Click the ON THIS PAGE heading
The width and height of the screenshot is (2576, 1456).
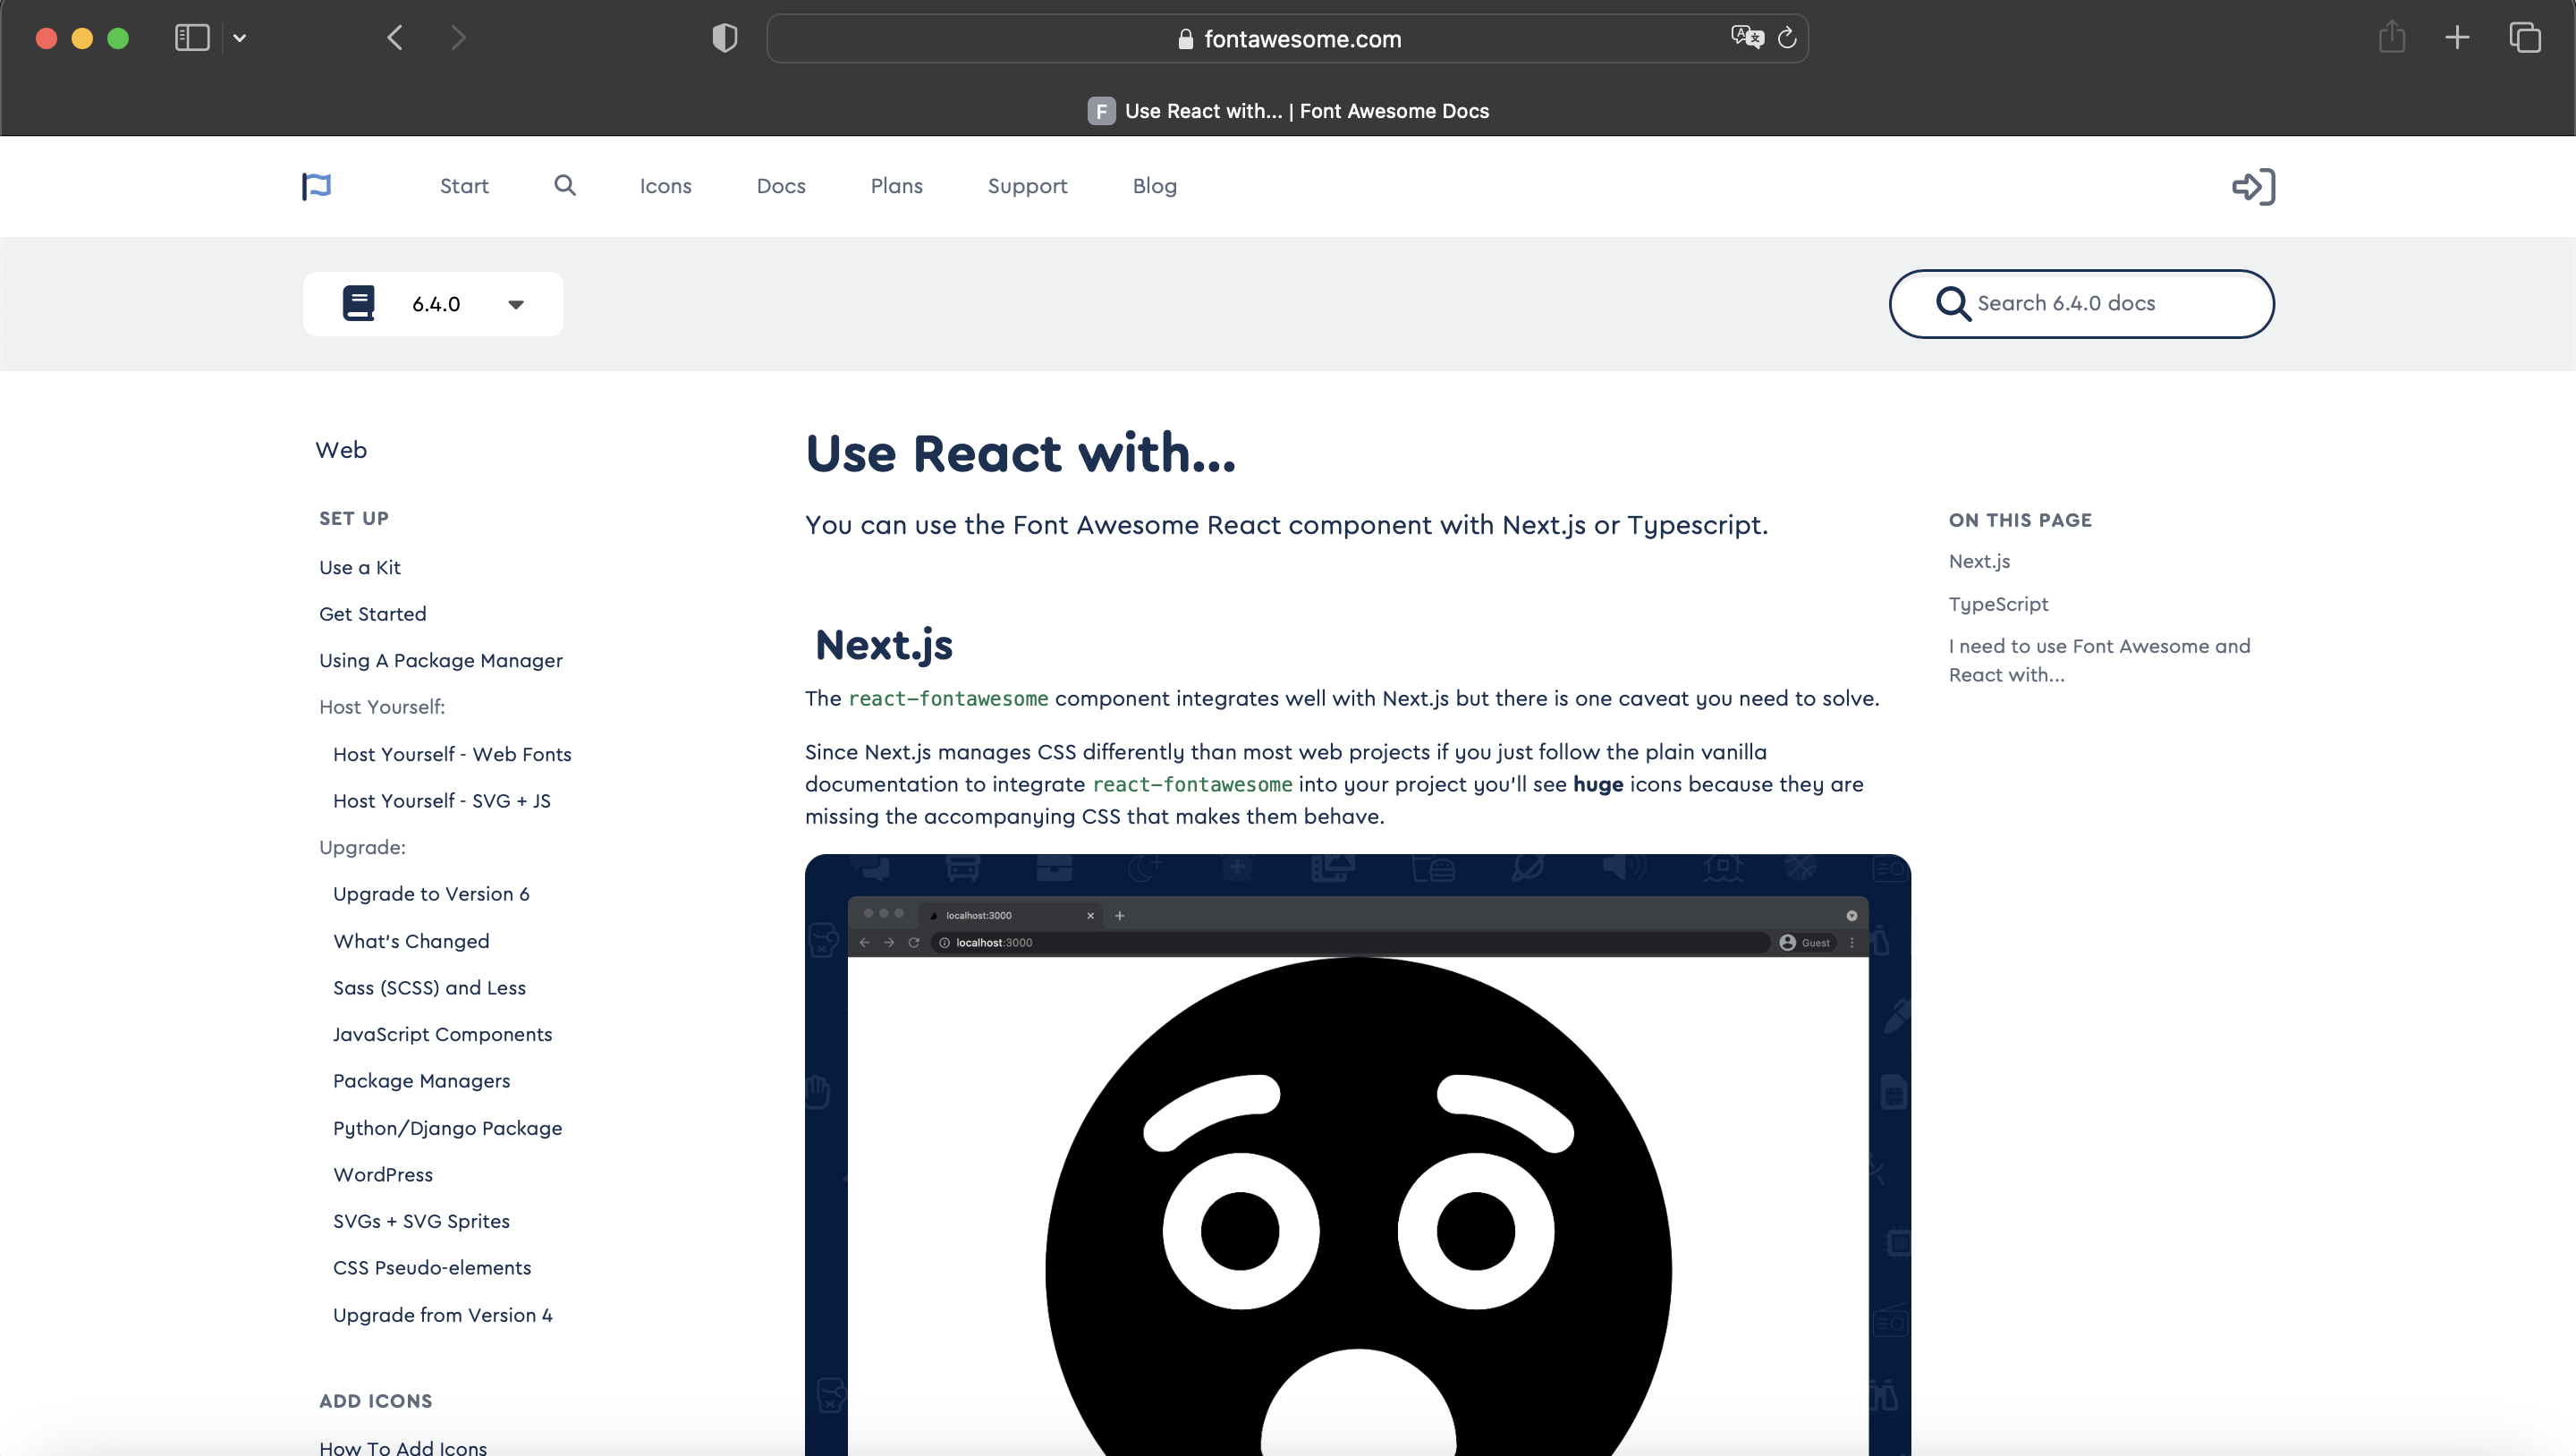coord(2020,520)
